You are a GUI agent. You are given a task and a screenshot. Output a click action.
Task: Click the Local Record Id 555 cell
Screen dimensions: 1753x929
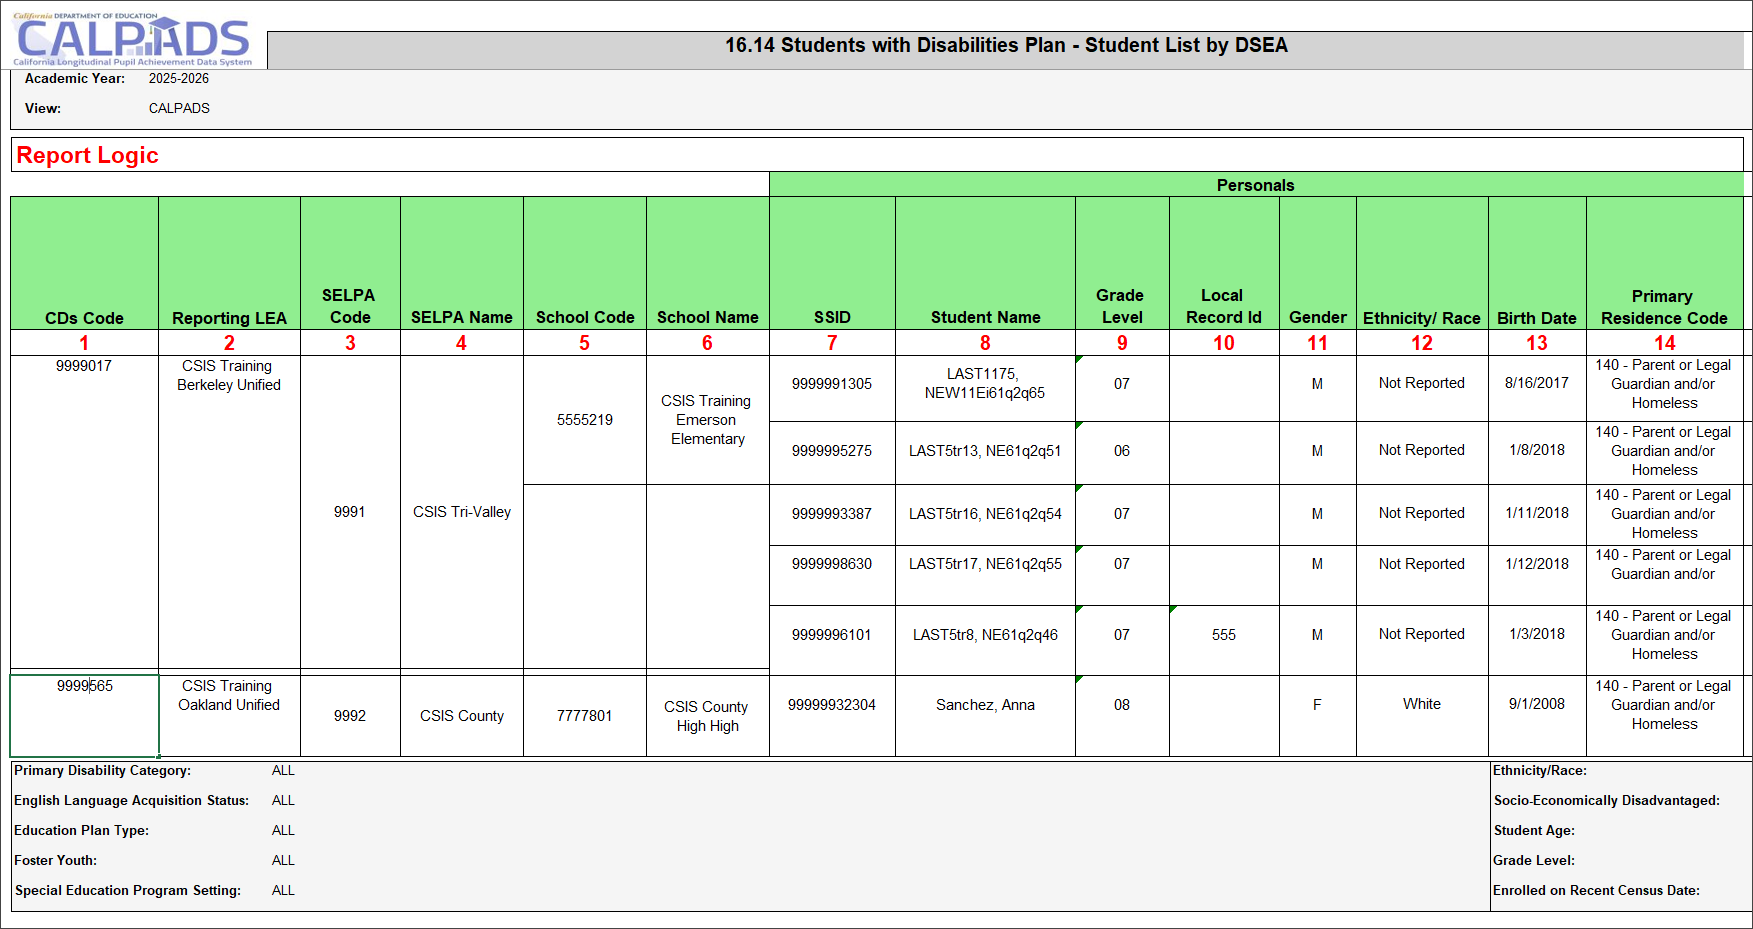pos(1222,634)
